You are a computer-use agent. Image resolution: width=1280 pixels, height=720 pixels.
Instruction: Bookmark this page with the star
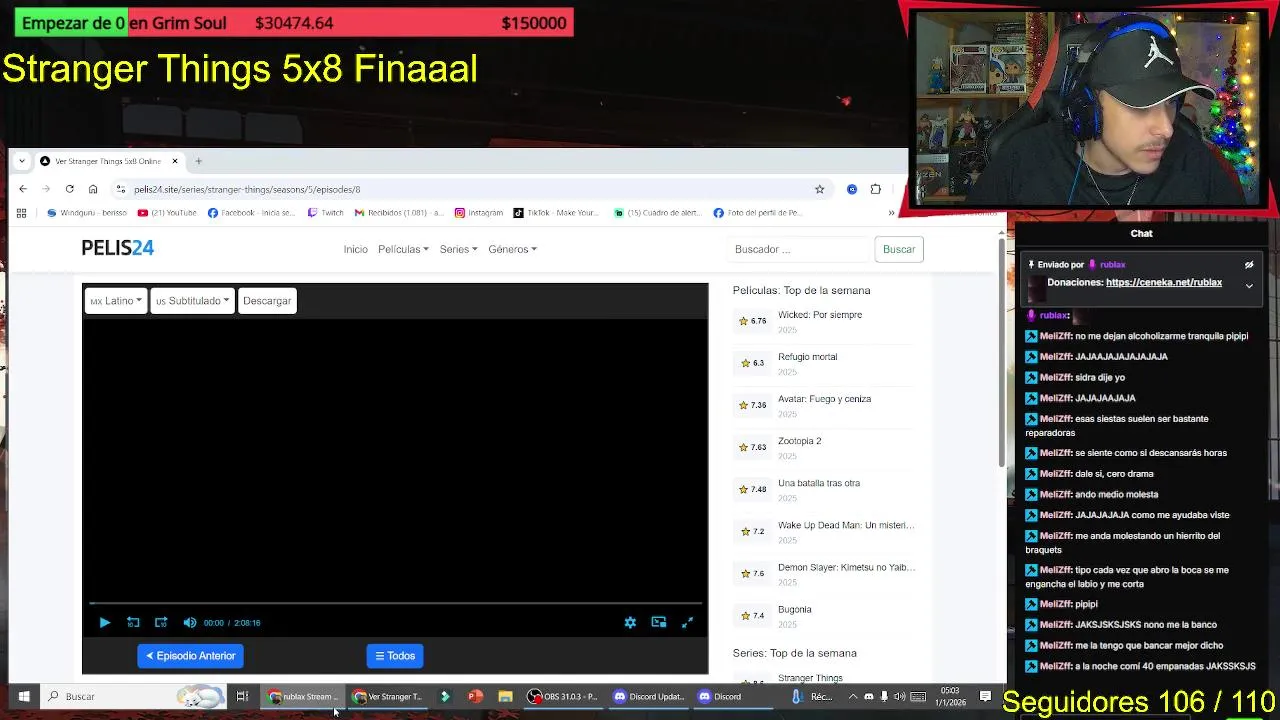(x=819, y=189)
